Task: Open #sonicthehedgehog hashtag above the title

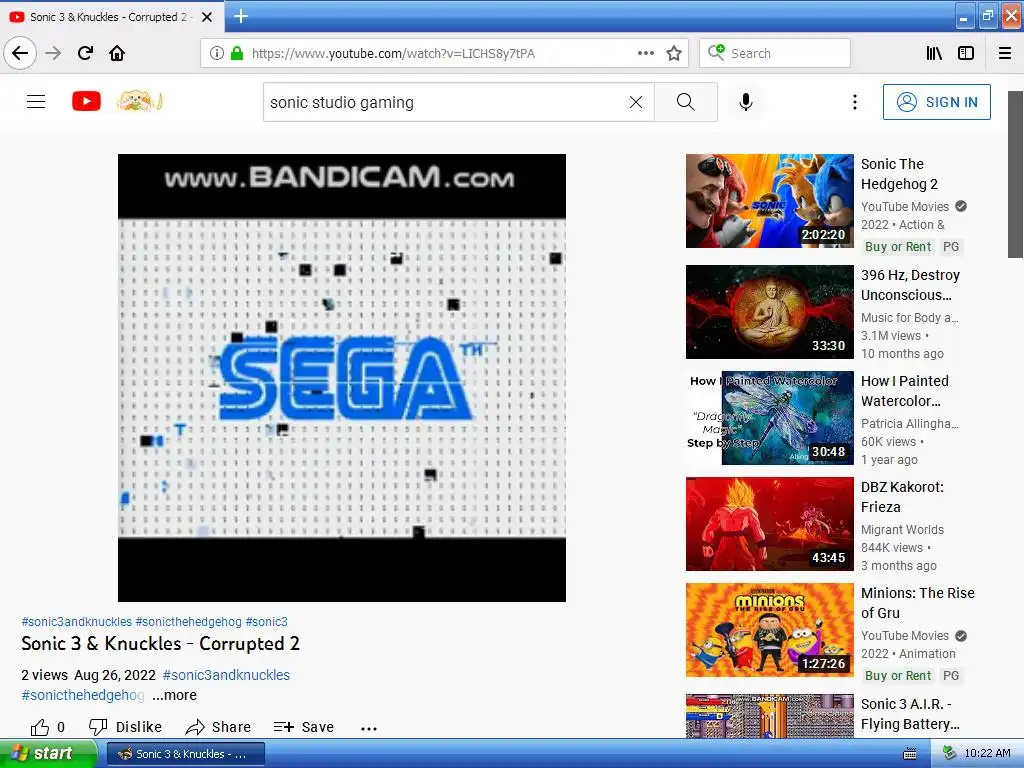Action: click(188, 622)
